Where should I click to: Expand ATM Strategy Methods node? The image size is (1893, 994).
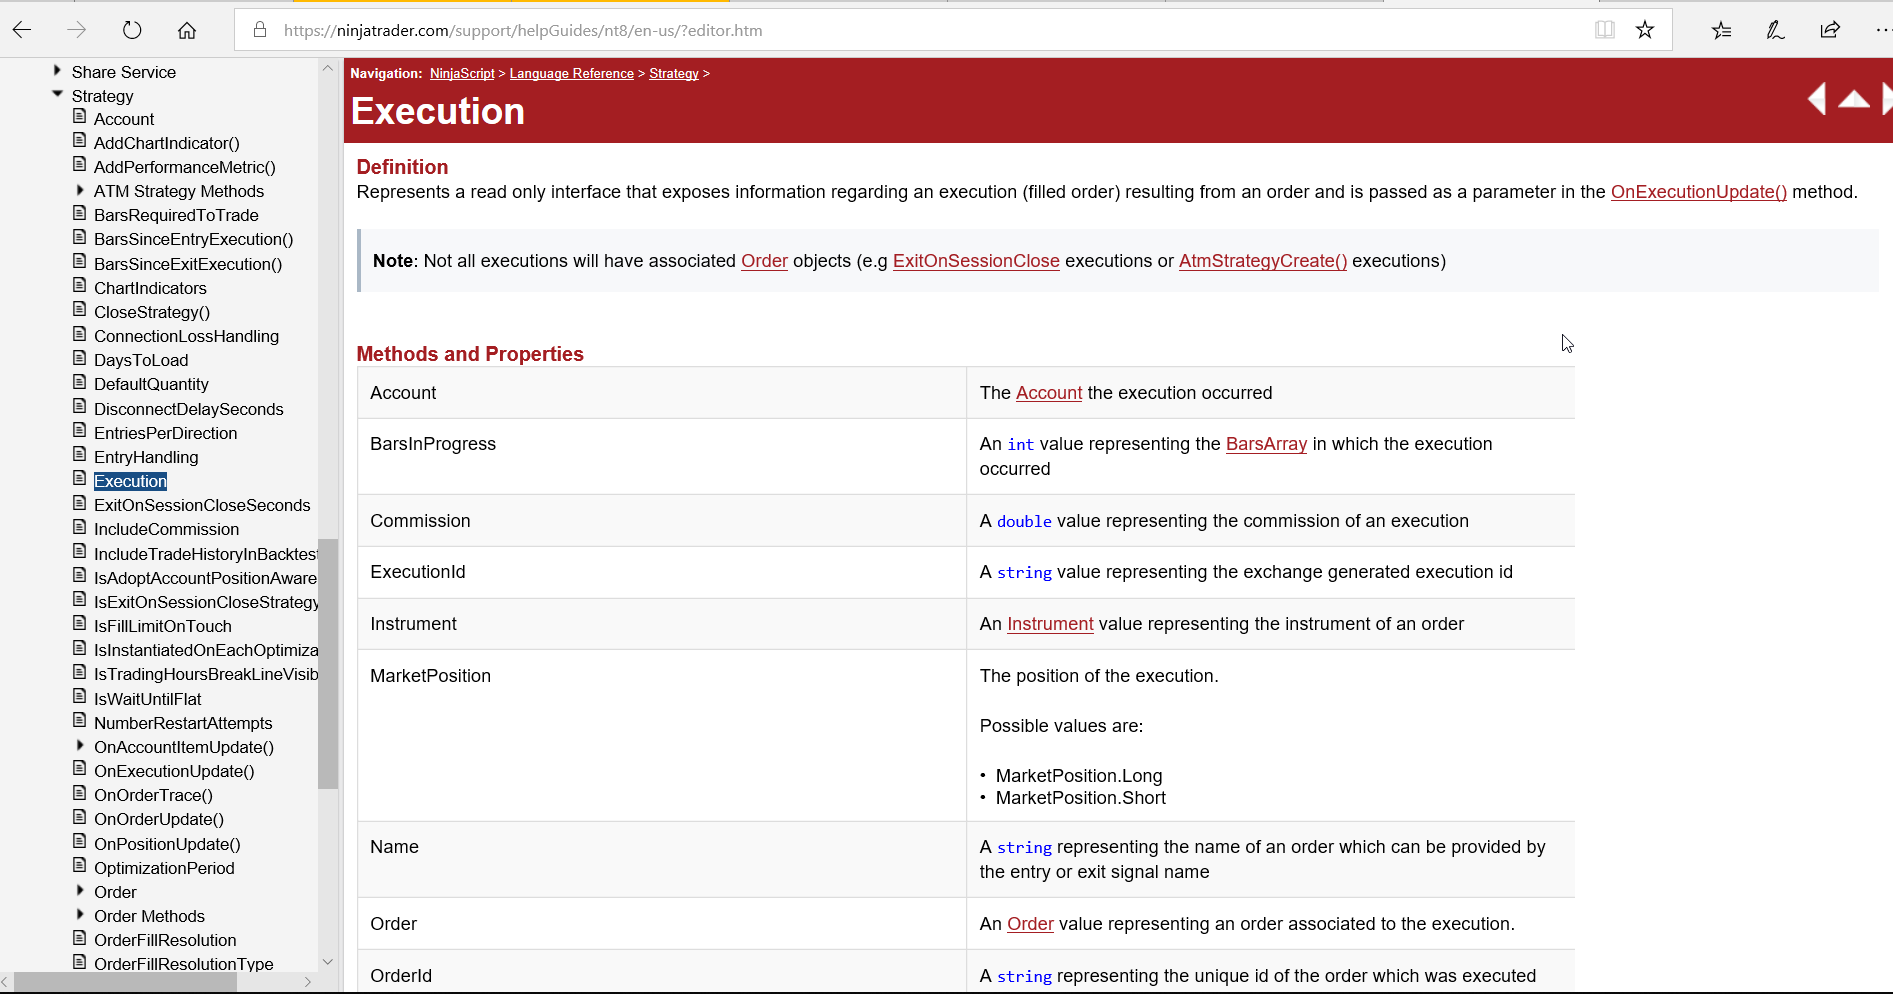(x=80, y=190)
